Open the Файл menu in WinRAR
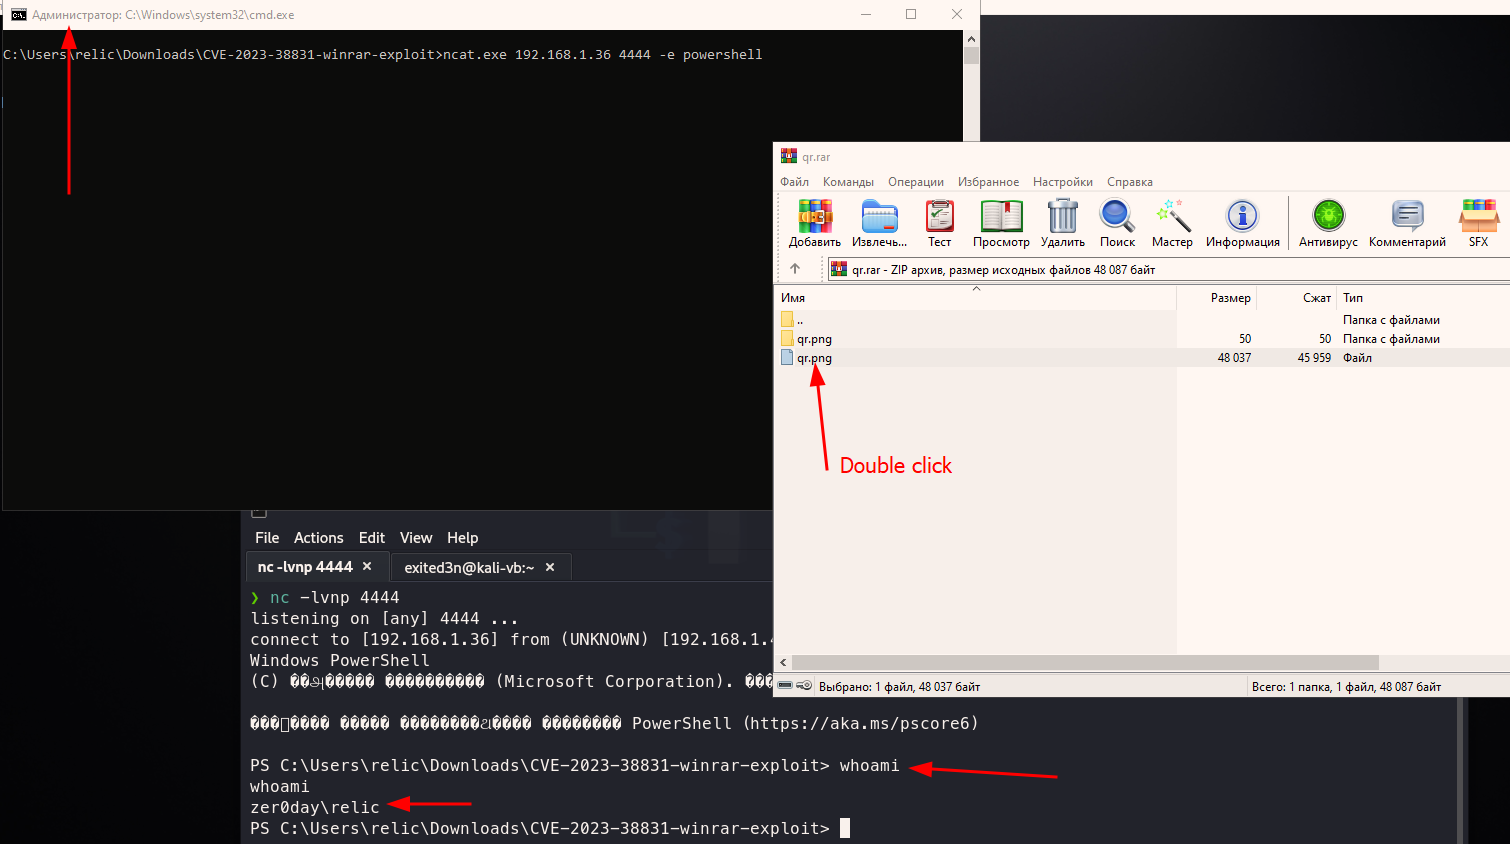The image size is (1510, 844). coord(795,182)
